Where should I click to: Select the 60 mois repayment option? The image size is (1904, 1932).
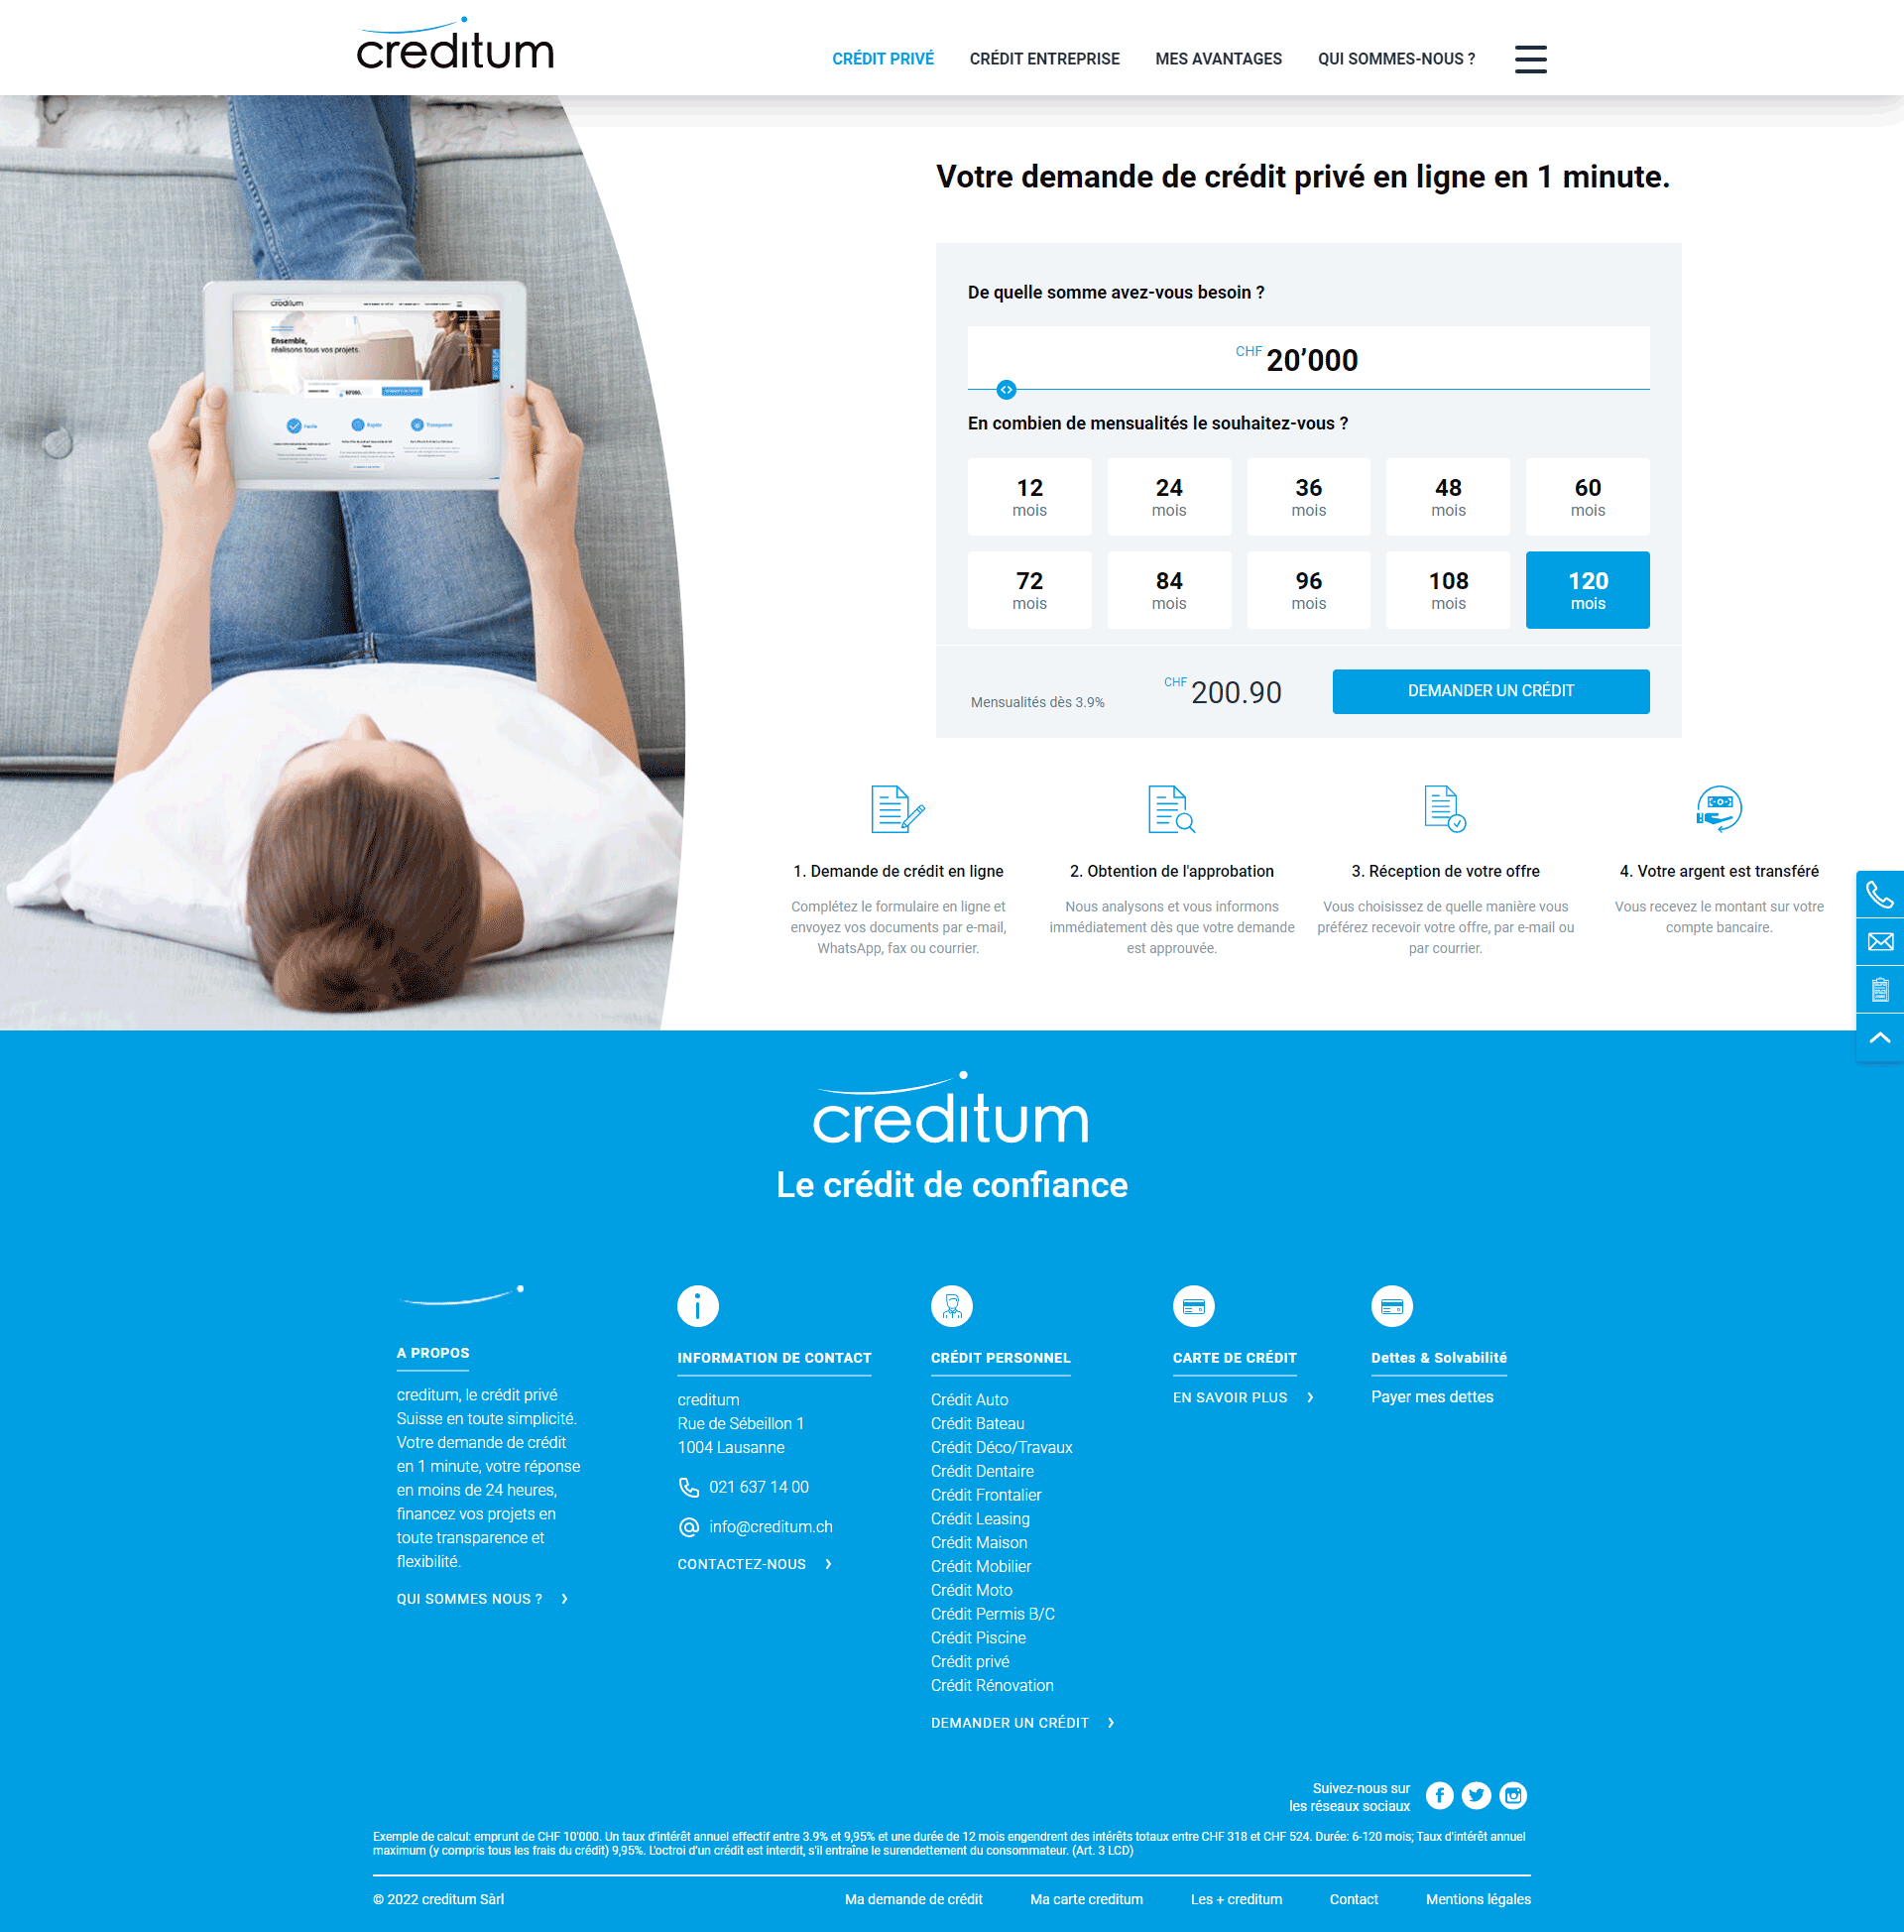[1583, 495]
